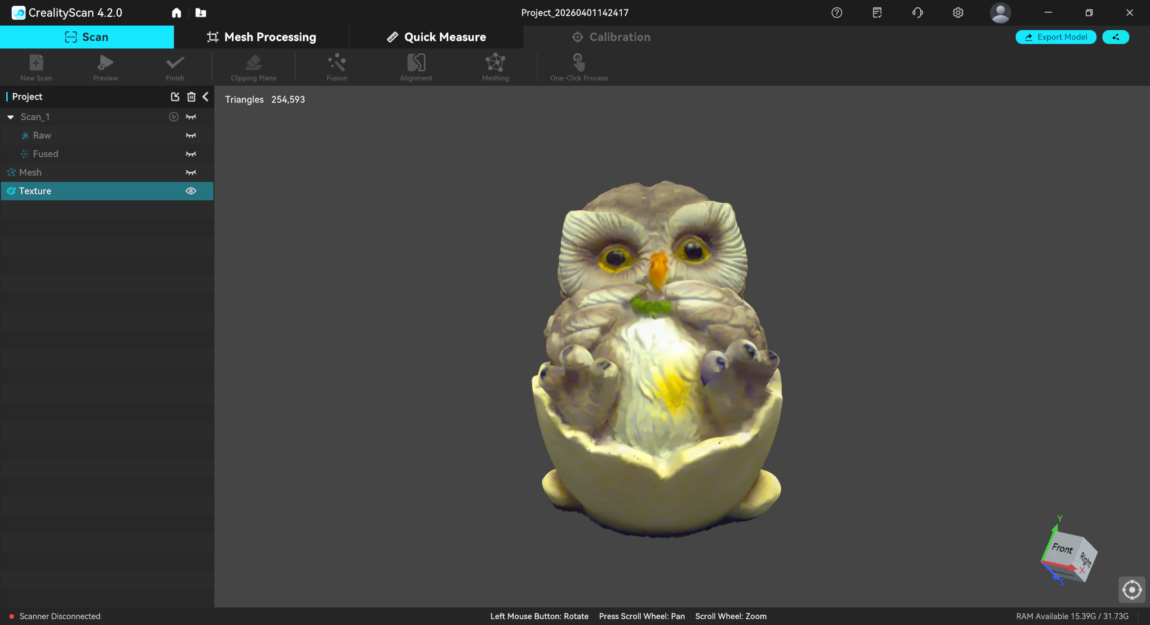Image resolution: width=1150 pixels, height=625 pixels.
Task: Click the share icon button
Action: (1115, 37)
